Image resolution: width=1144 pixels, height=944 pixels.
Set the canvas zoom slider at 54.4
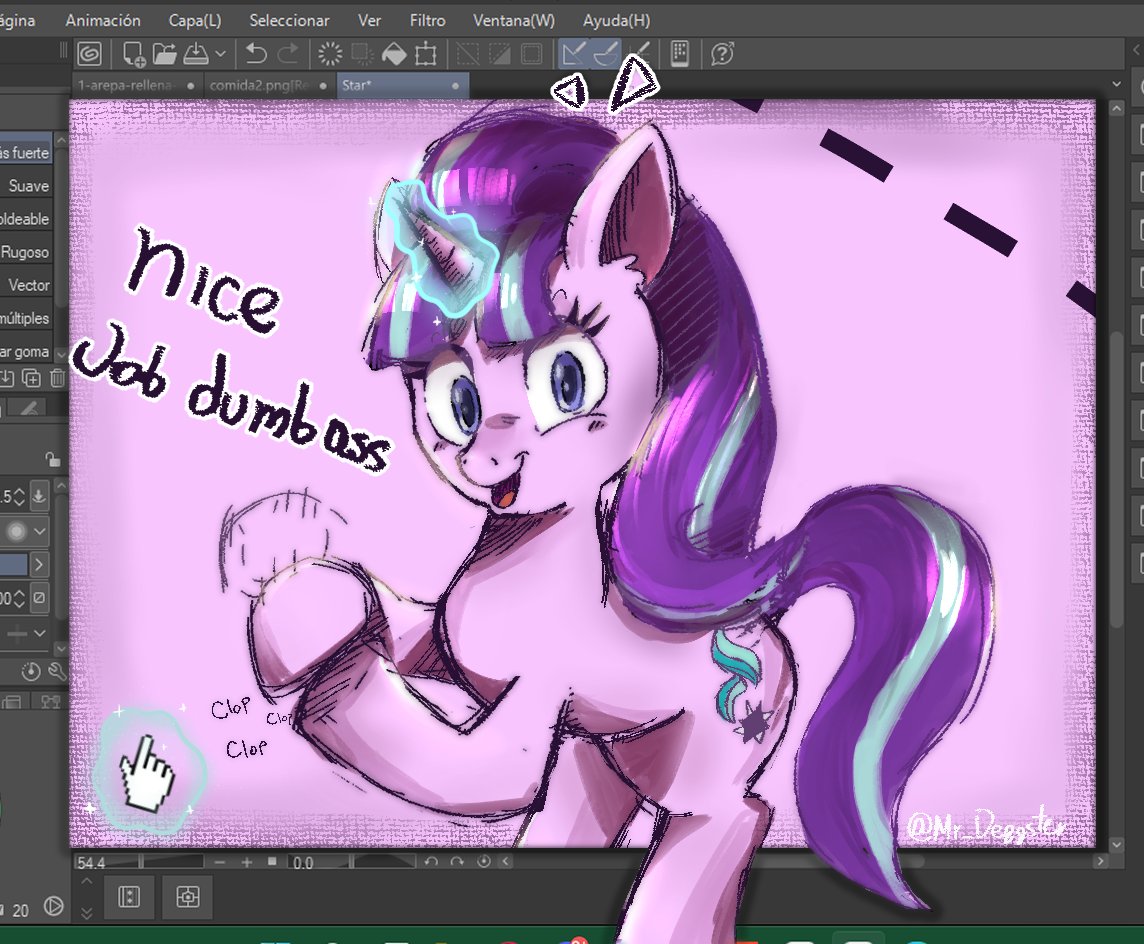[x=139, y=862]
